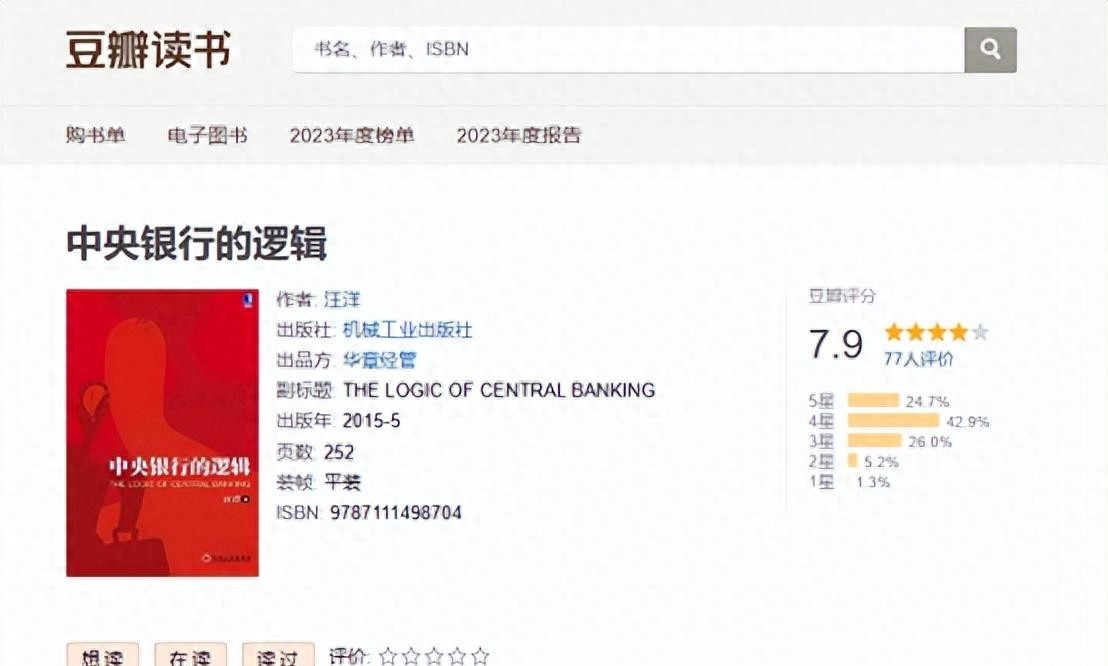Click the 读过 button

(278, 655)
